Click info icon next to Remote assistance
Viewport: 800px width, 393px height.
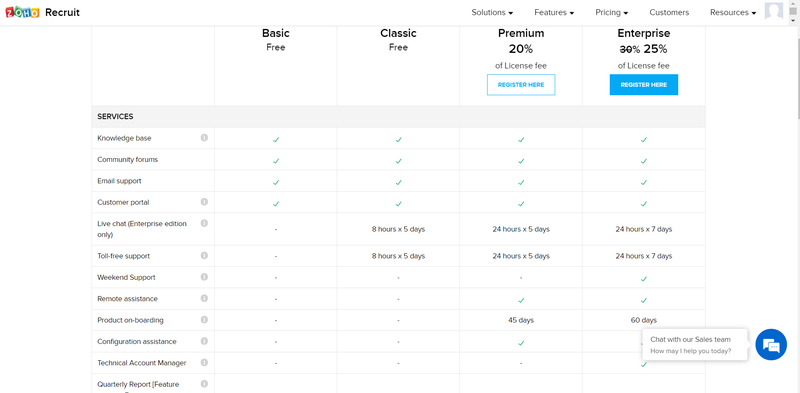(x=204, y=298)
